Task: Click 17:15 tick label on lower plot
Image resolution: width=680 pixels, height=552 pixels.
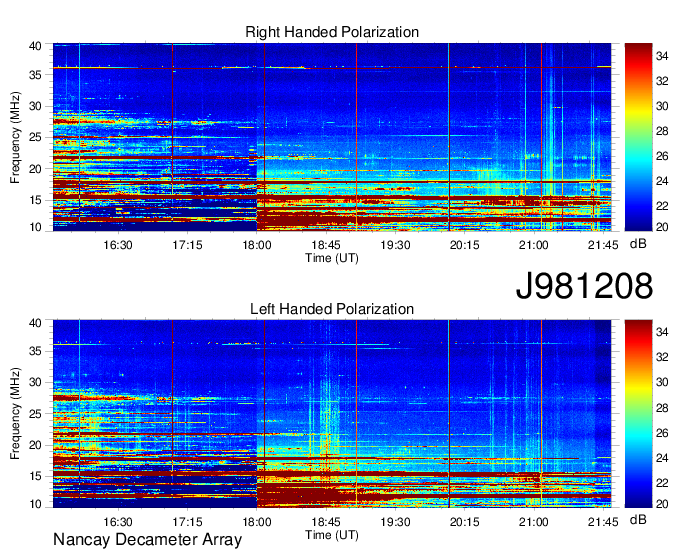Action: point(187,522)
